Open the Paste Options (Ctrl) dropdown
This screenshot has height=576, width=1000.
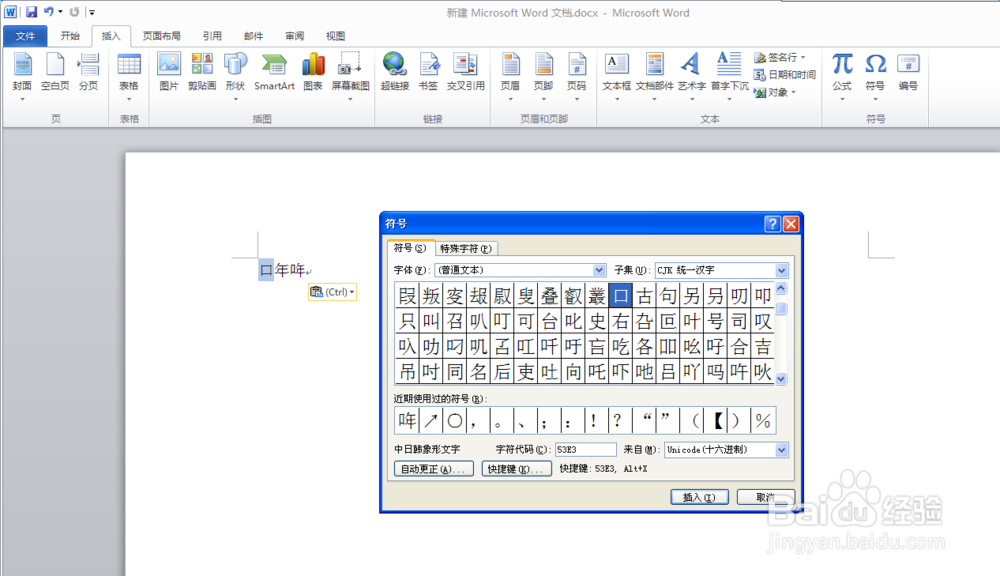332,292
